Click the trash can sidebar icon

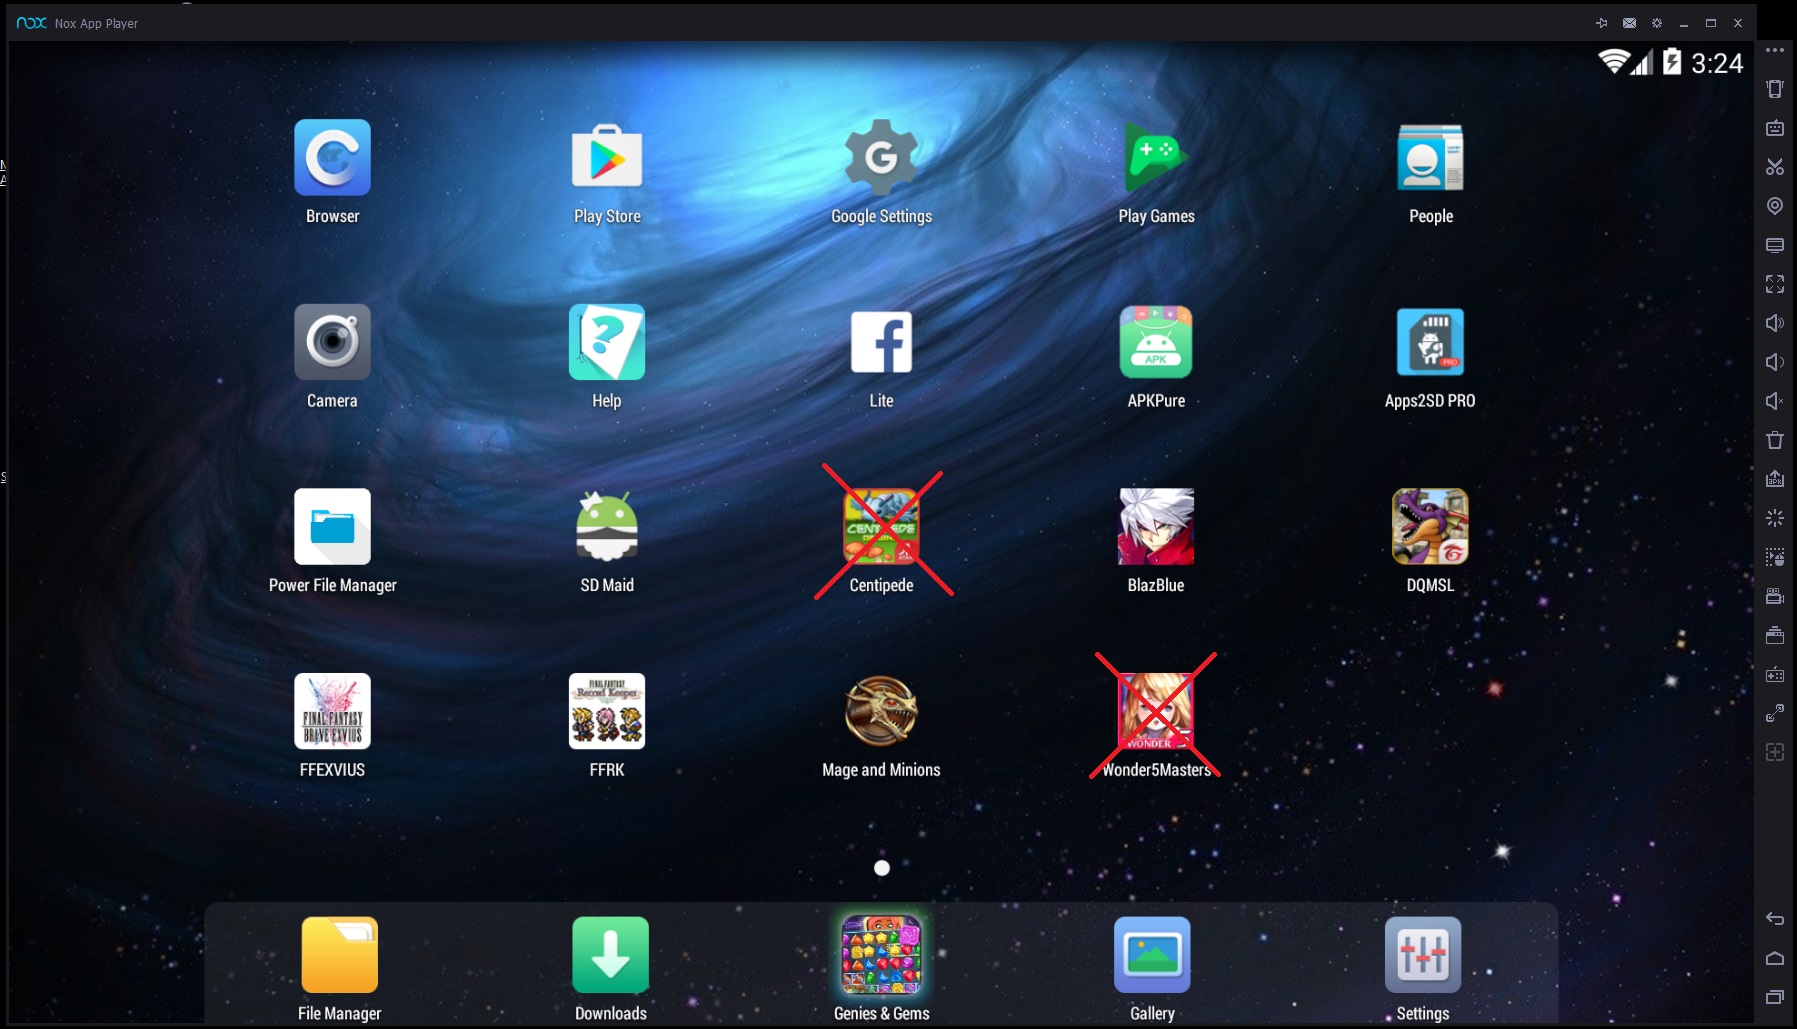[1775, 440]
